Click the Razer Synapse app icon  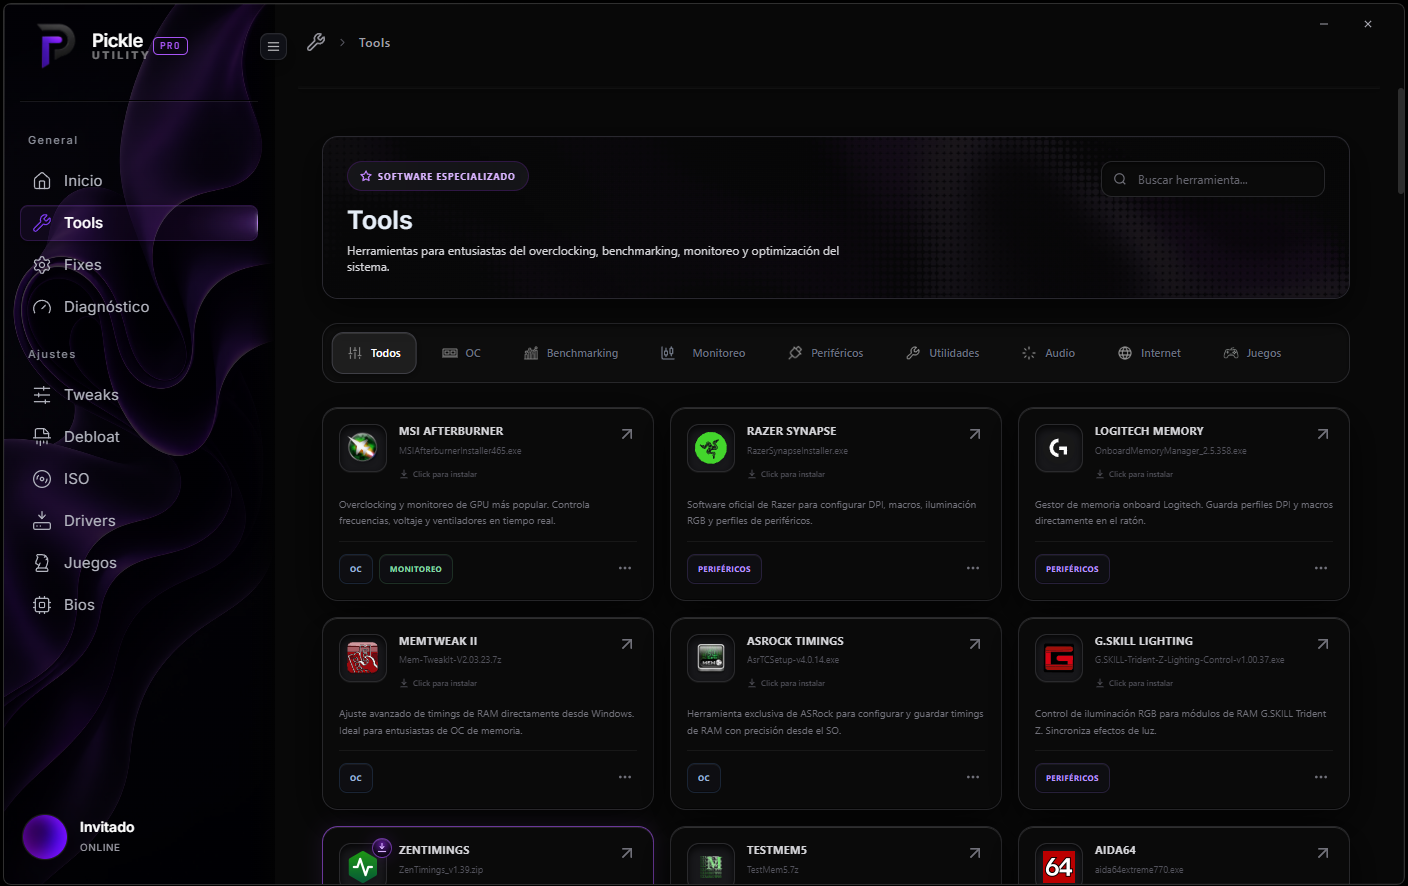click(x=711, y=448)
